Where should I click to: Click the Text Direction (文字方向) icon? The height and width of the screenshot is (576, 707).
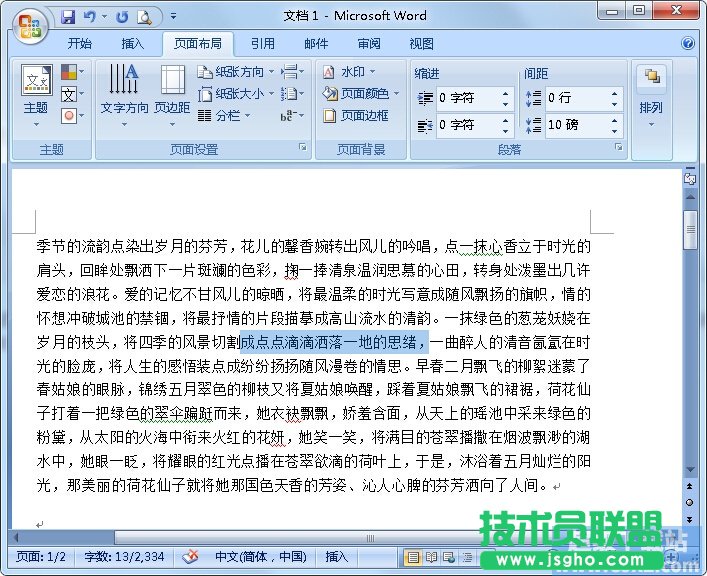tap(124, 90)
